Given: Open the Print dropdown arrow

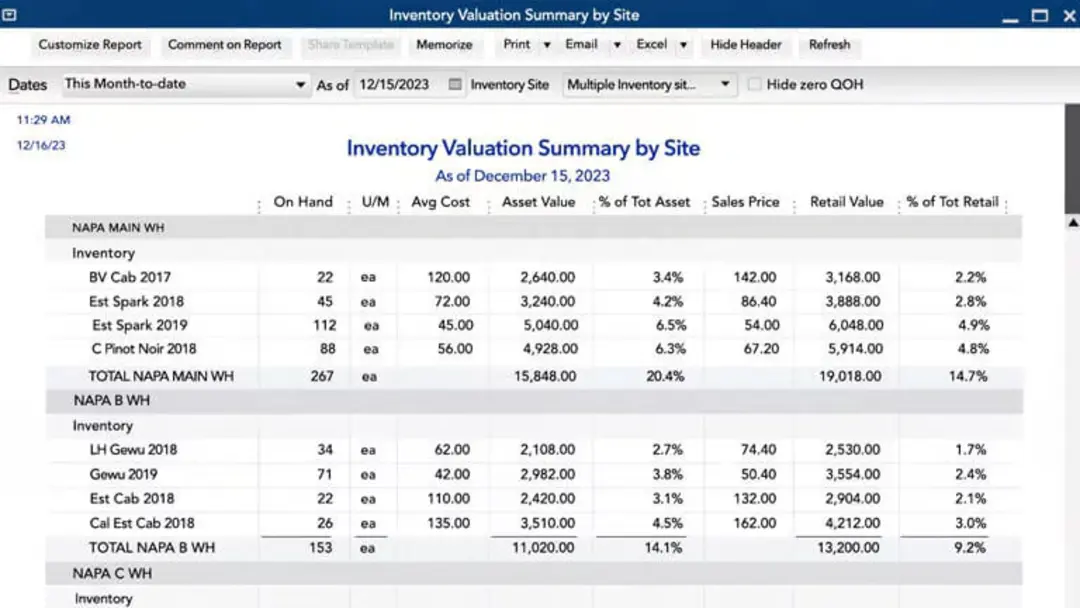Looking at the screenshot, I should click(x=547, y=45).
